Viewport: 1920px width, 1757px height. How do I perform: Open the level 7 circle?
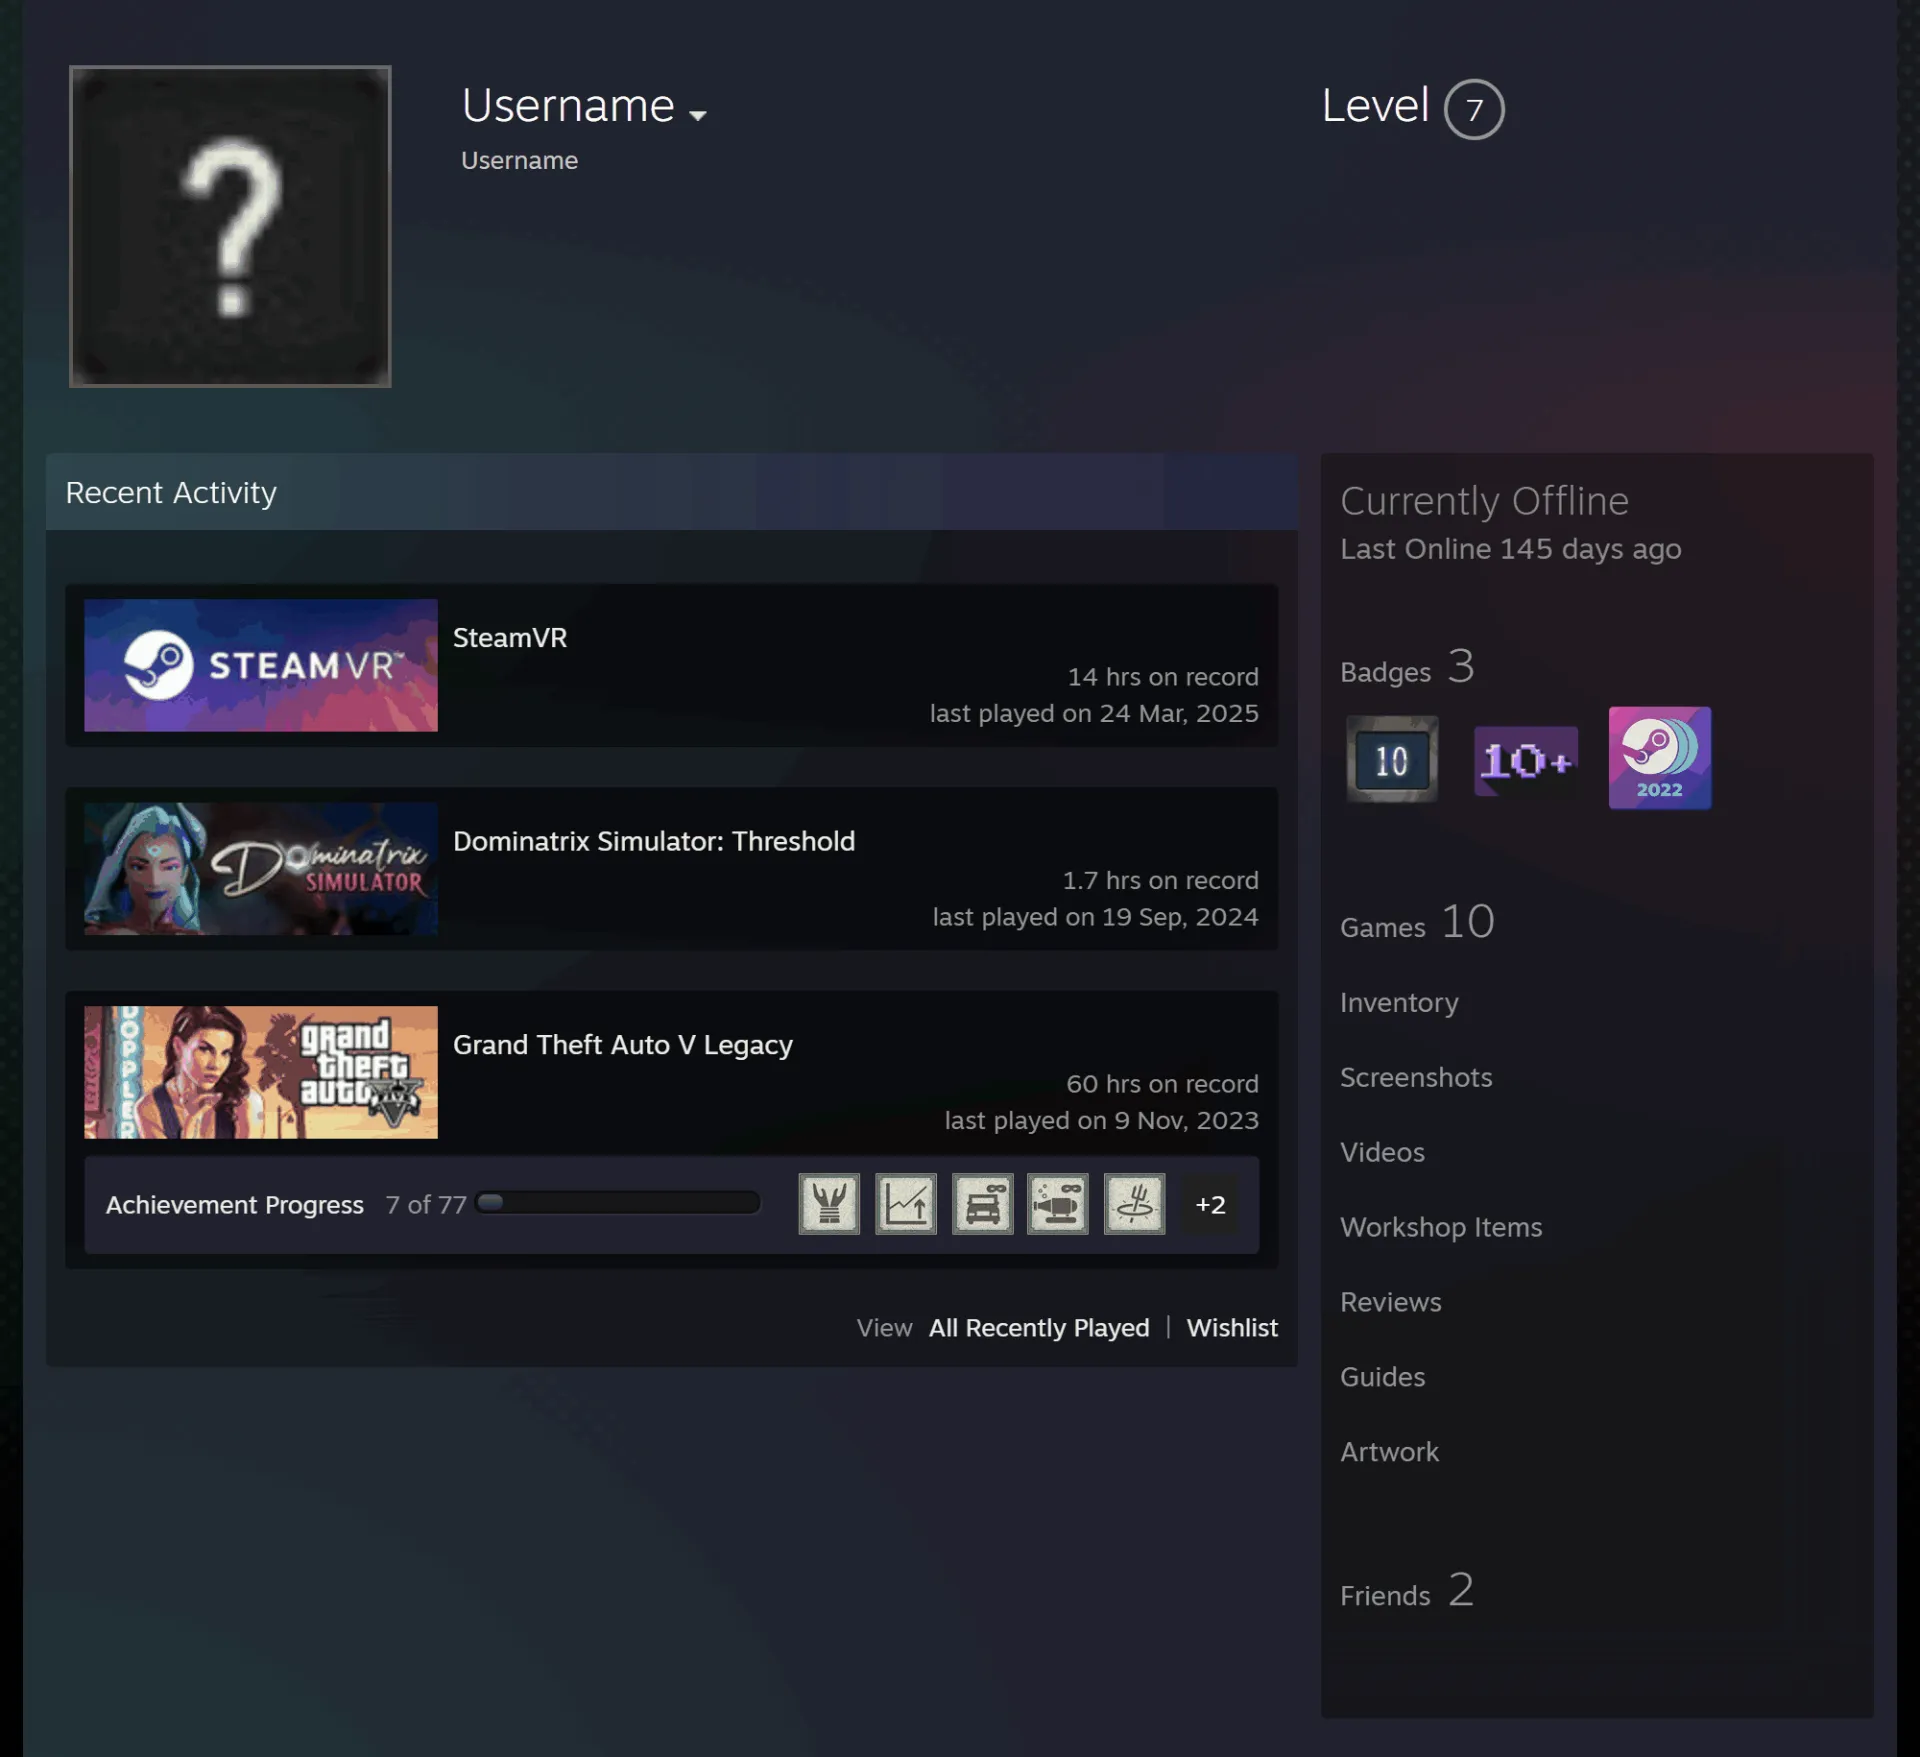pos(1474,109)
